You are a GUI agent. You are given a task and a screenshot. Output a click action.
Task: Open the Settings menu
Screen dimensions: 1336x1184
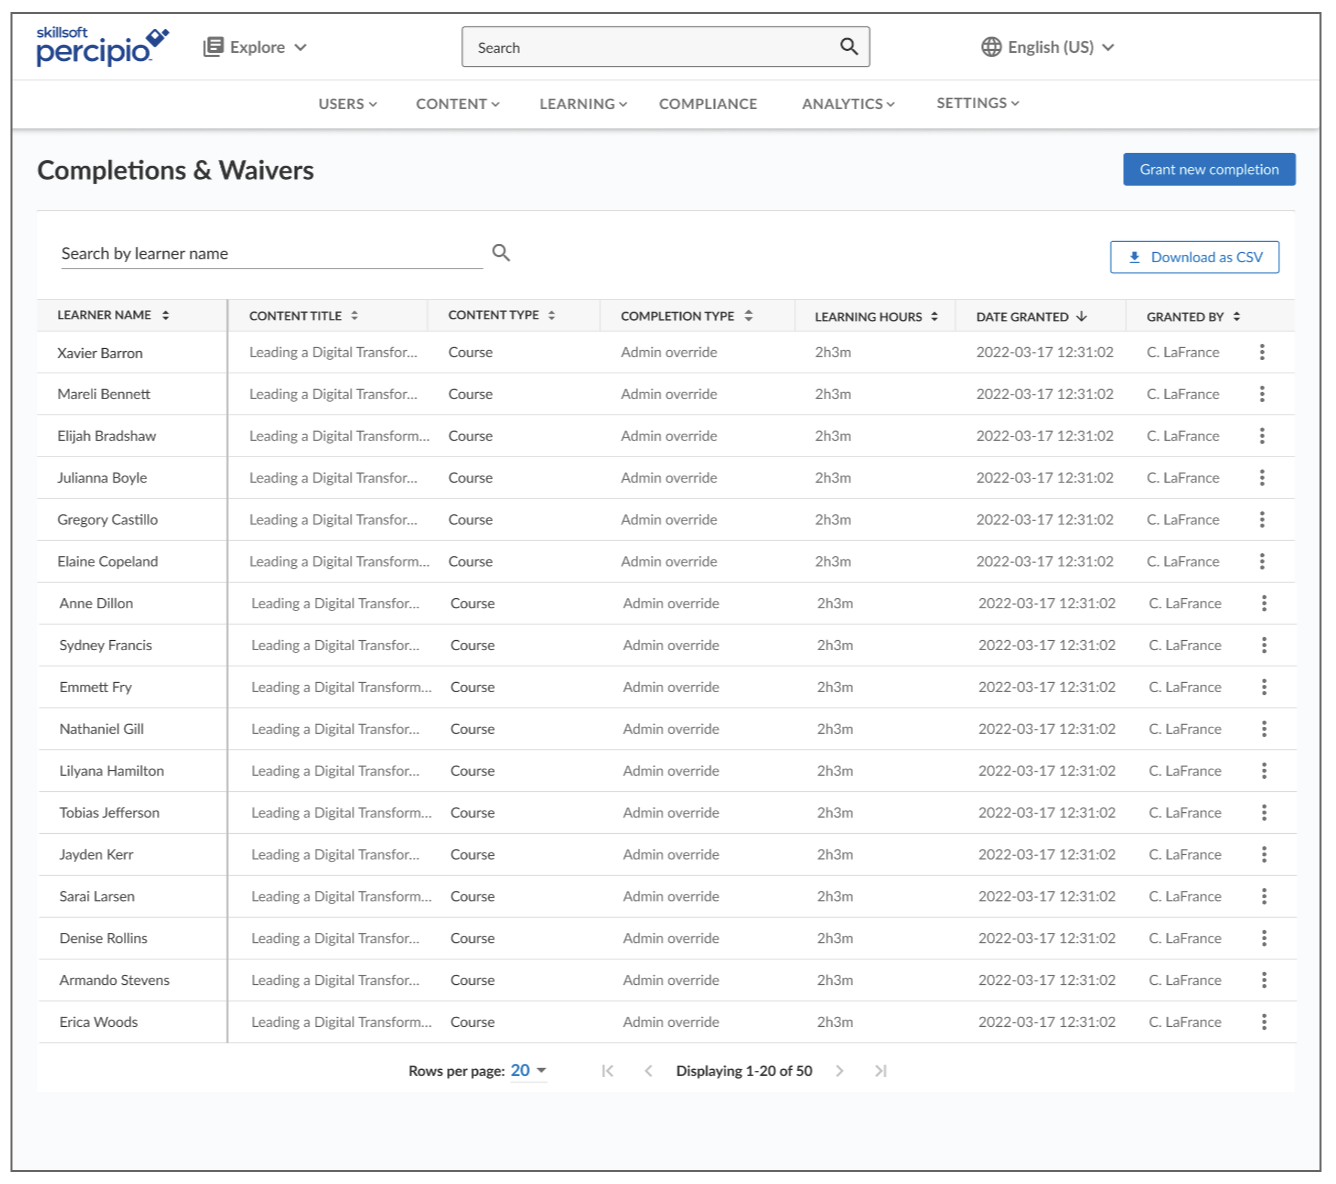(978, 103)
